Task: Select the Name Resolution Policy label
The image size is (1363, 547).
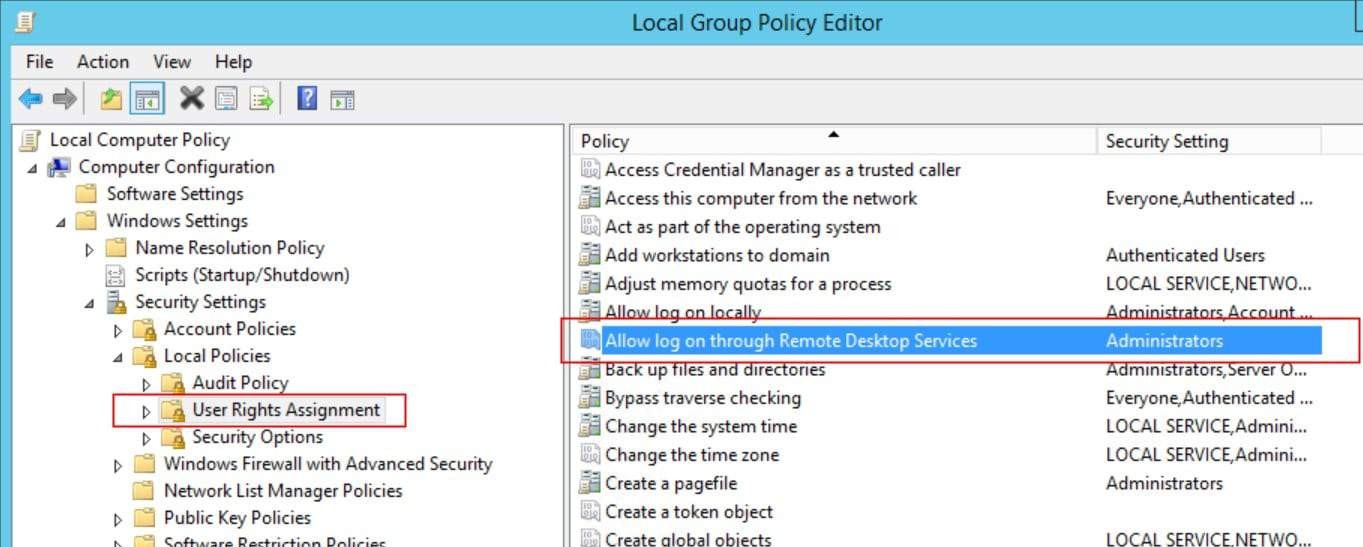Action: click(x=230, y=248)
